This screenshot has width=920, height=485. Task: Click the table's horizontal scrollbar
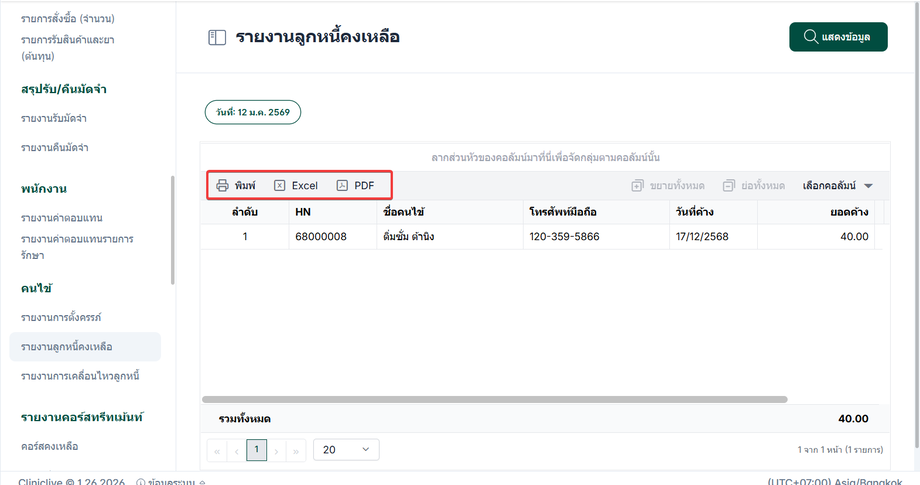[x=495, y=399]
